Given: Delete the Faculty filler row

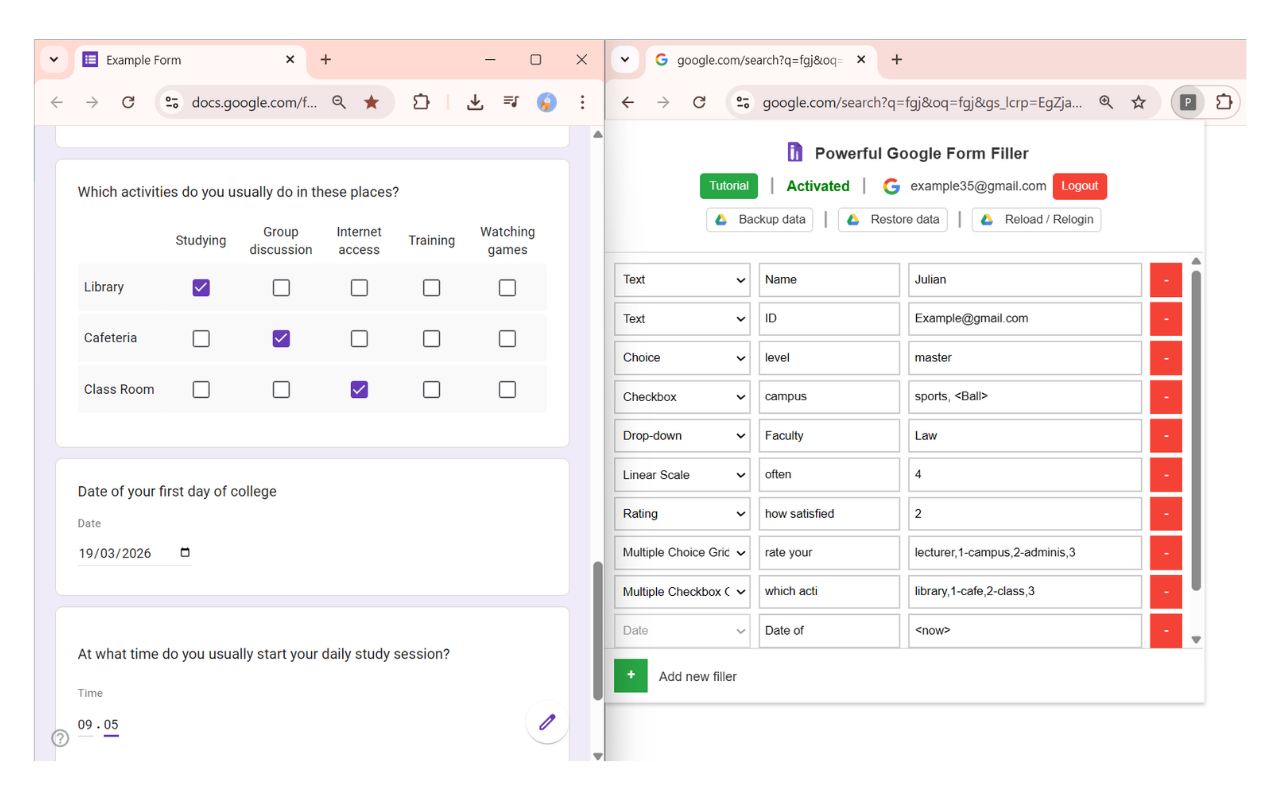Looking at the screenshot, I should pyautogui.click(x=1166, y=436).
